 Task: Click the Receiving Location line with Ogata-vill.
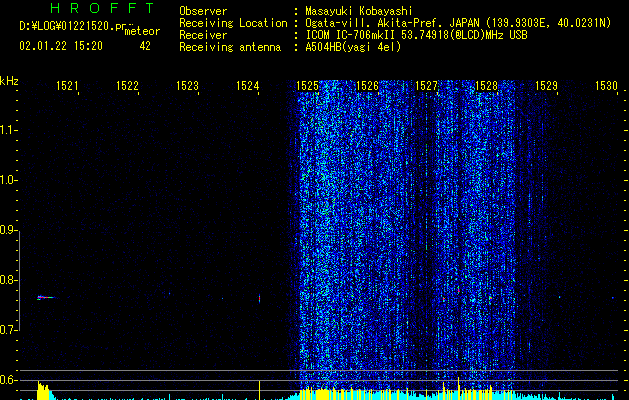[x=458, y=23]
